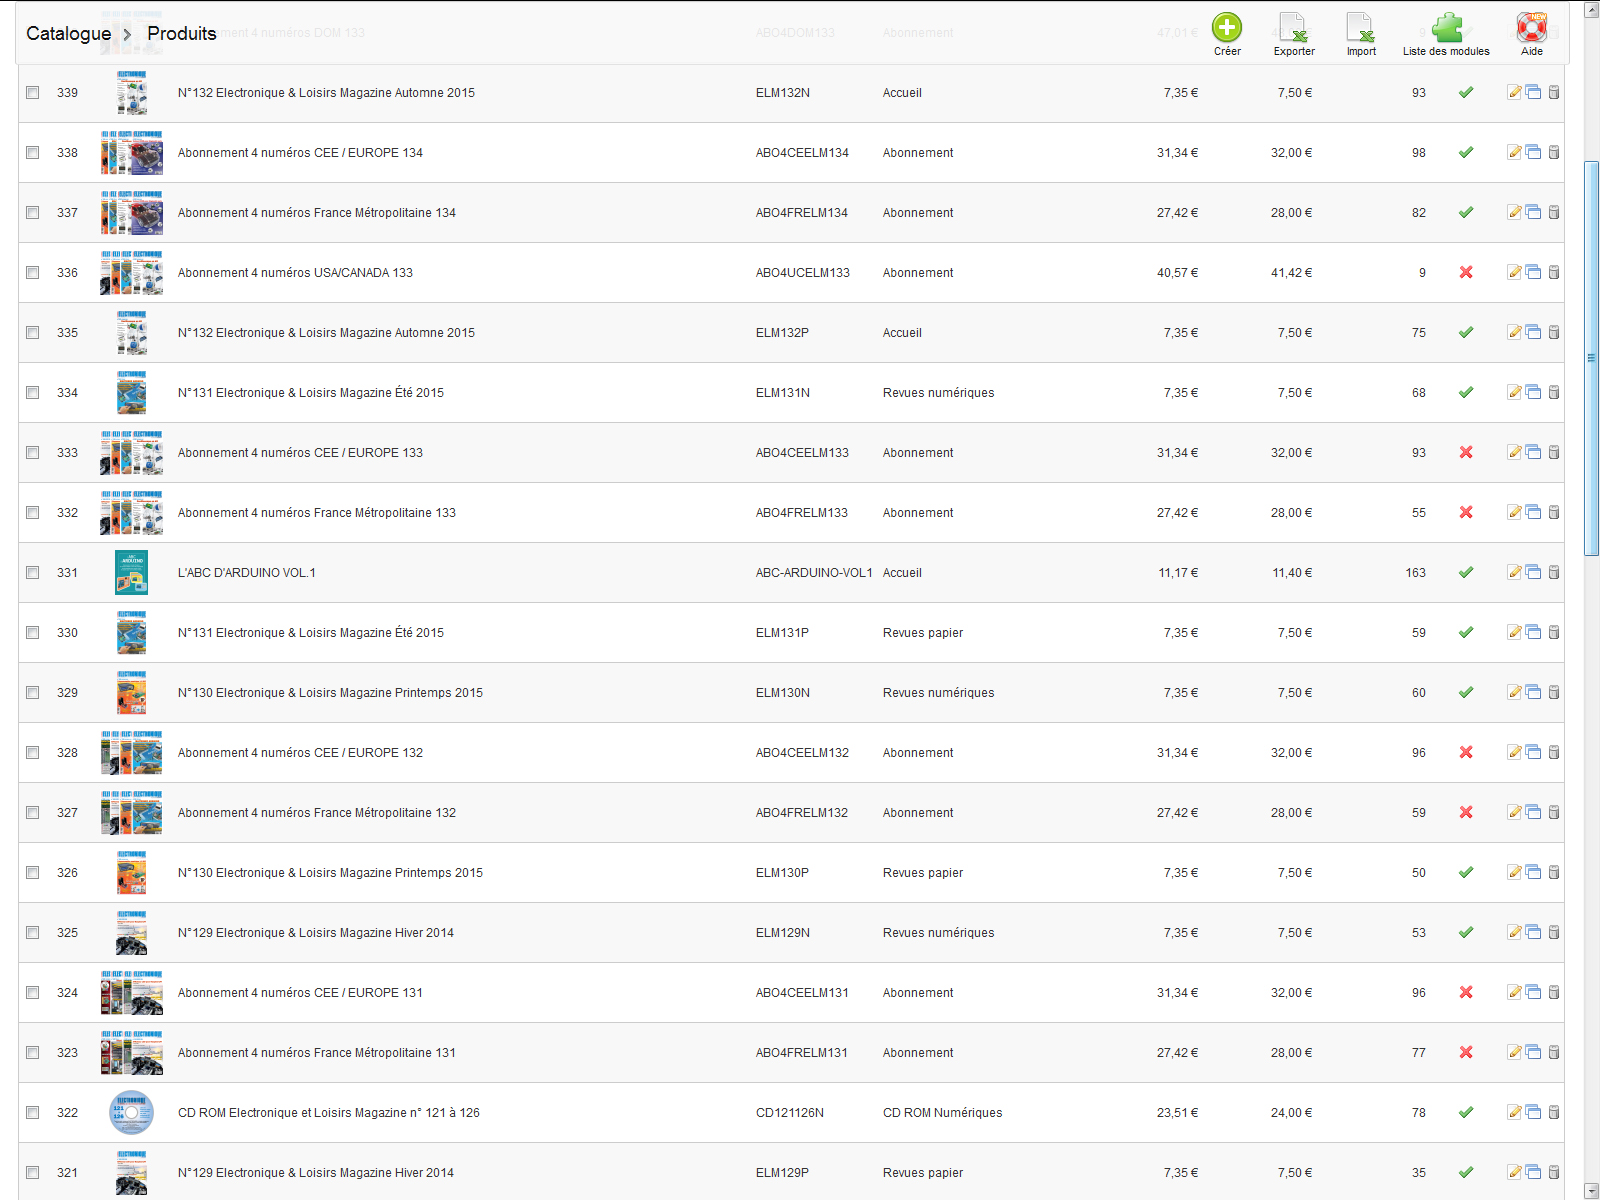Click thumbnail of product 338
1600x1200 pixels.
click(x=131, y=152)
